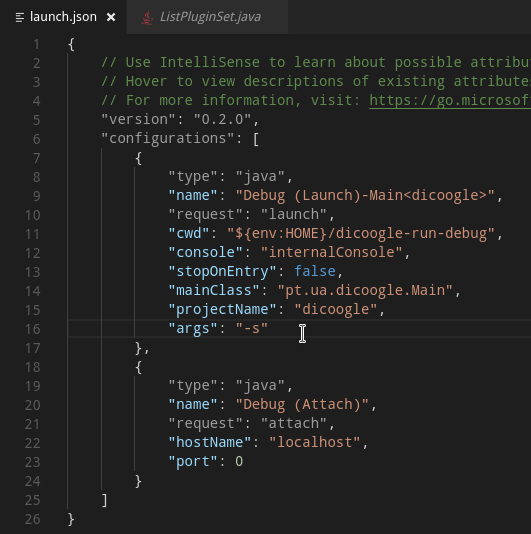The height and width of the screenshot is (534, 531).
Task: Open the ListPluginSet.java tab
Action: click(207, 17)
